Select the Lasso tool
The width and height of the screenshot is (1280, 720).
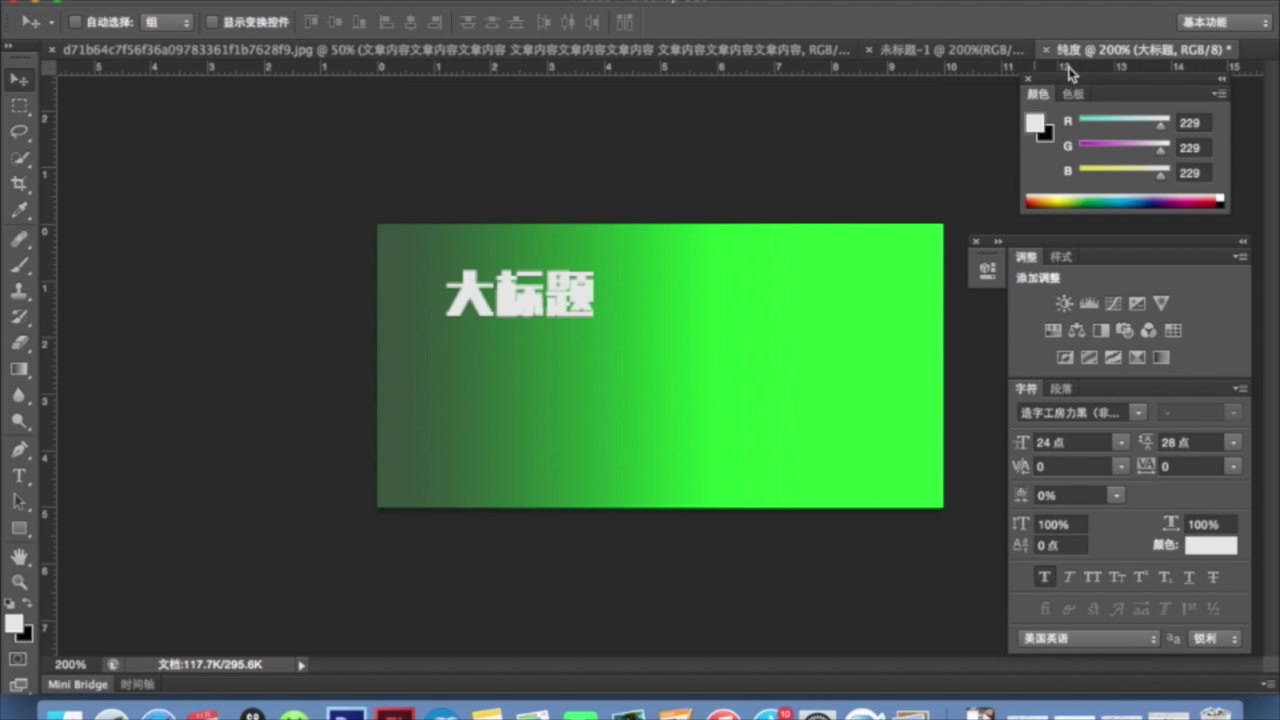[19, 133]
